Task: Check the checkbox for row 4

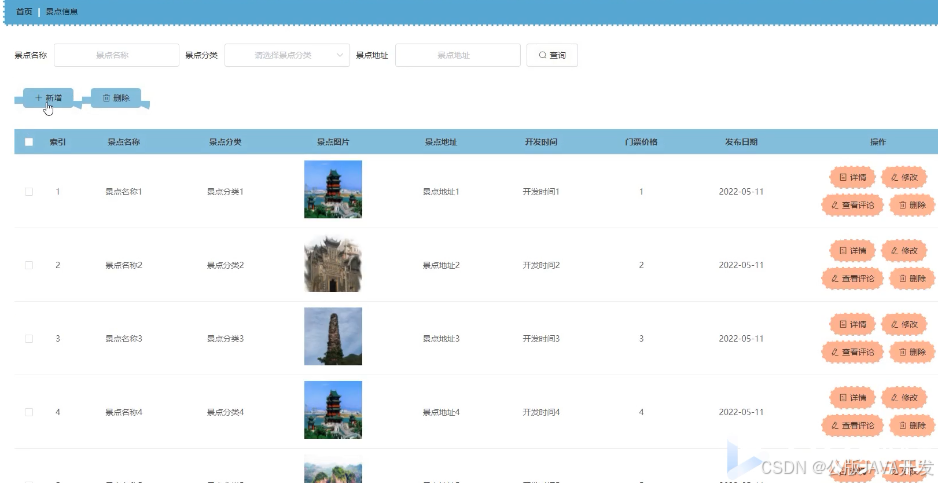Action: 29,412
